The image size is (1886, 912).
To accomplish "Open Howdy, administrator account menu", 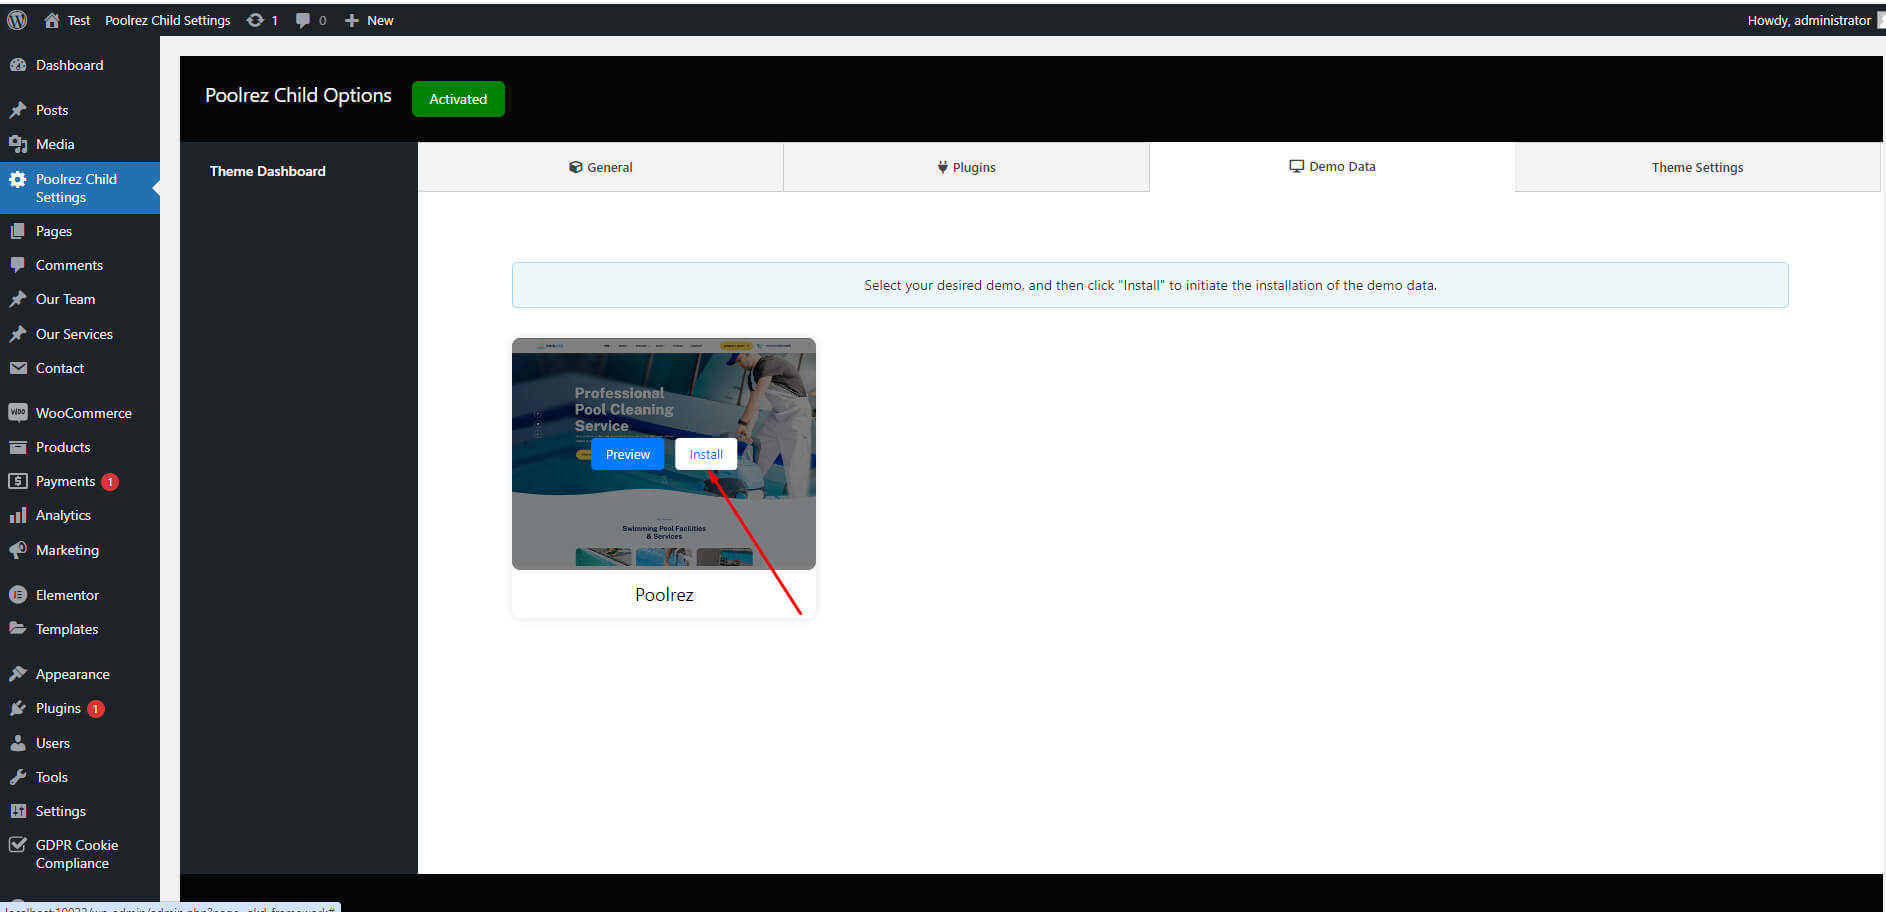I will pos(1808,20).
